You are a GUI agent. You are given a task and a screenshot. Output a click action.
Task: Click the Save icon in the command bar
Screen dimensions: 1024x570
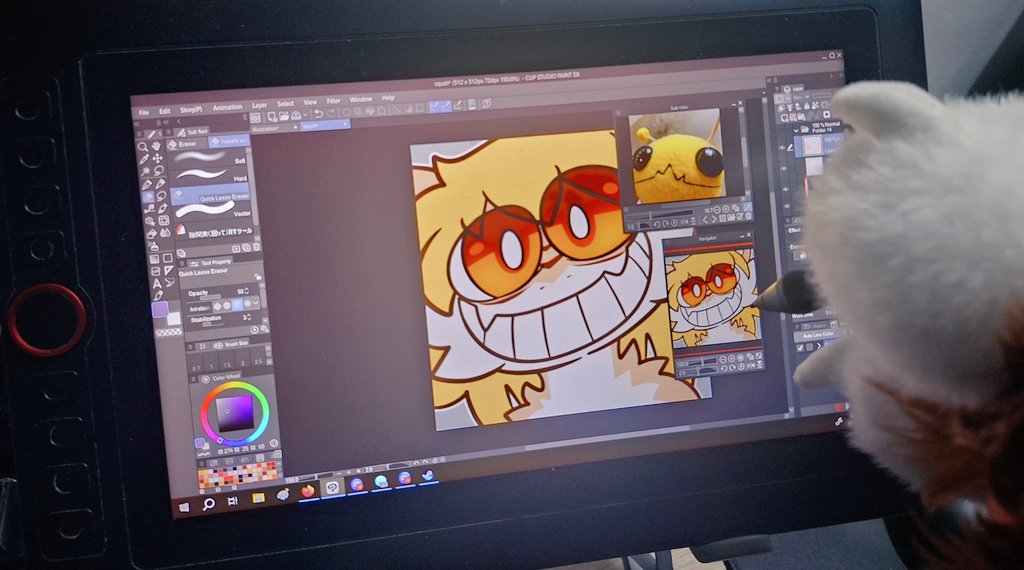pos(296,116)
